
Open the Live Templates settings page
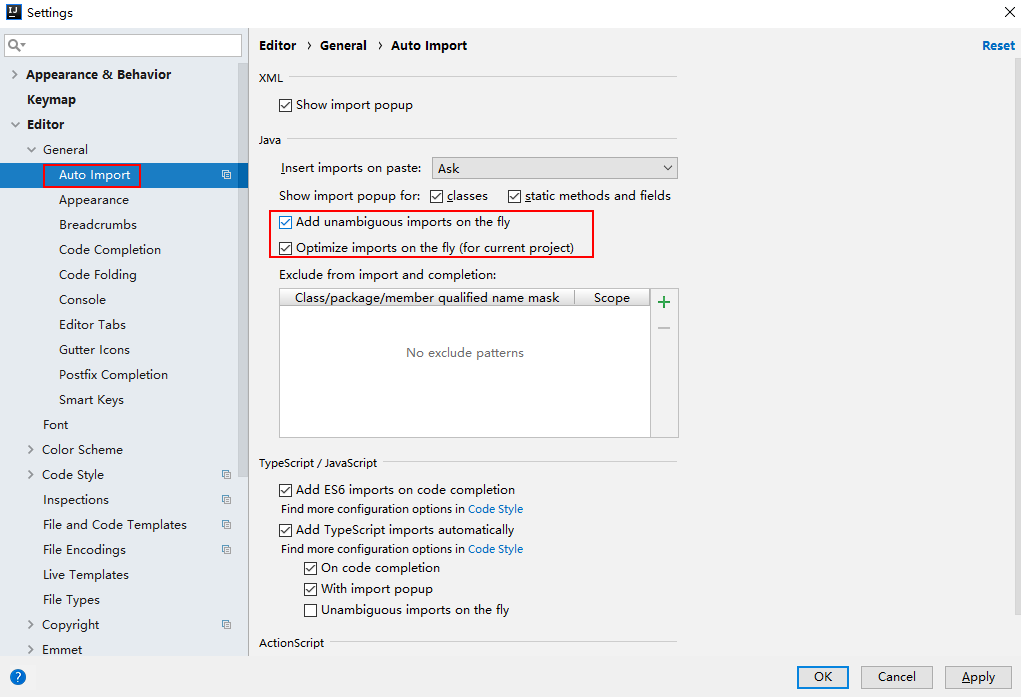(86, 575)
